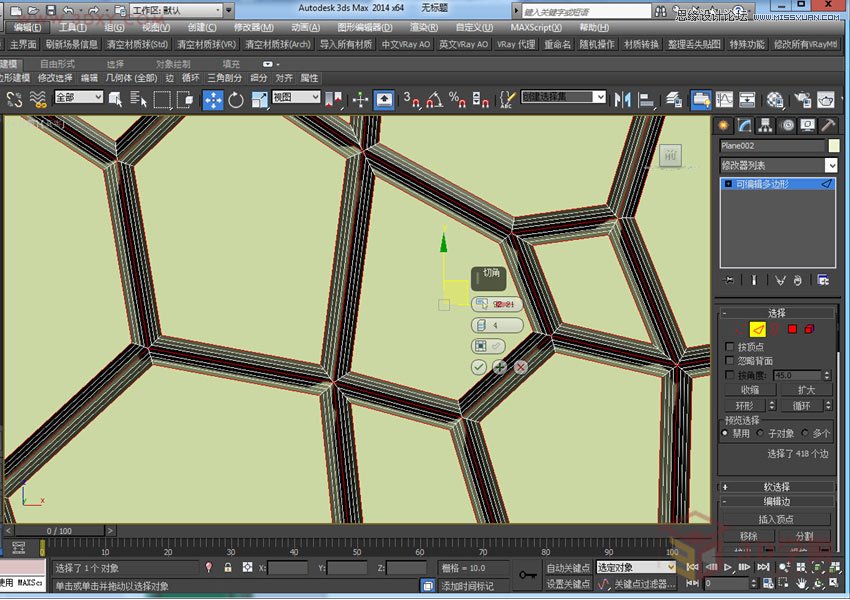Collapse the 选择 rollout
Viewport: 850px width, 600px height.
click(777, 313)
